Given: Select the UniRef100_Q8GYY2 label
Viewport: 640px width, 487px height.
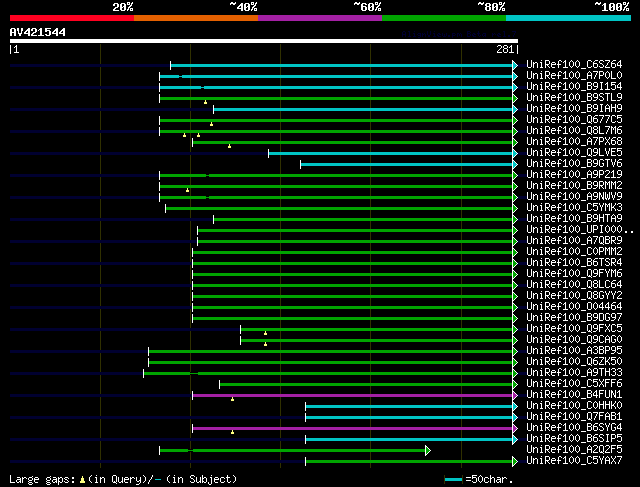Looking at the screenshot, I should point(574,296).
